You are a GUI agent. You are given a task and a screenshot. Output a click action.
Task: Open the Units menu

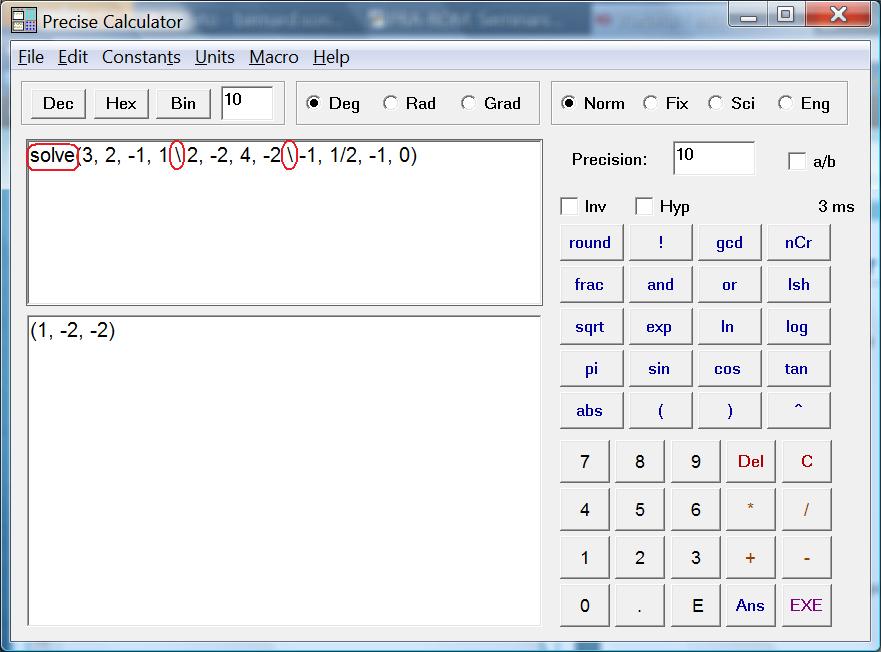(215, 57)
